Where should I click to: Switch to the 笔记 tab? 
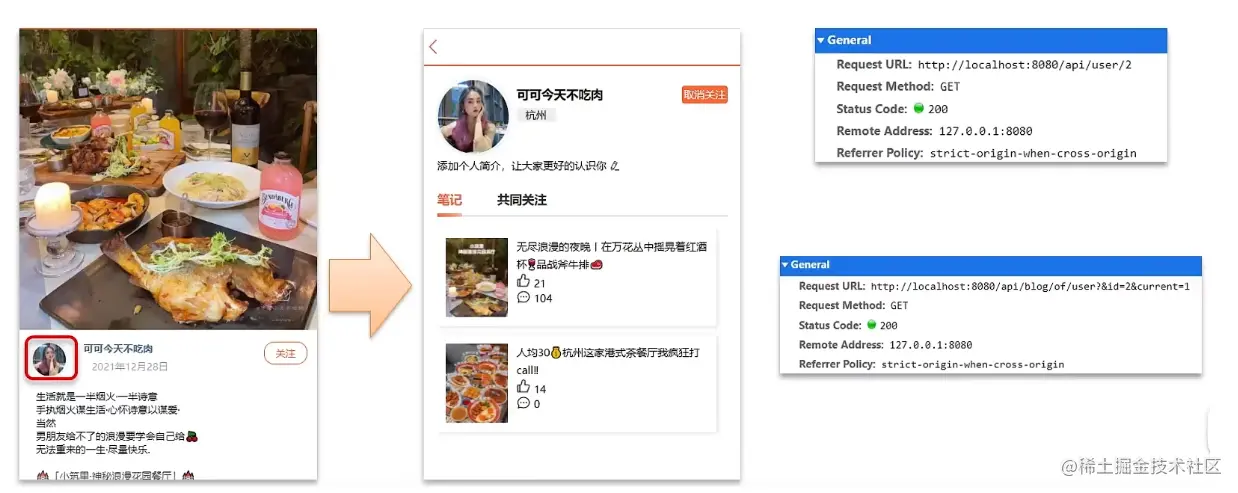[449, 200]
